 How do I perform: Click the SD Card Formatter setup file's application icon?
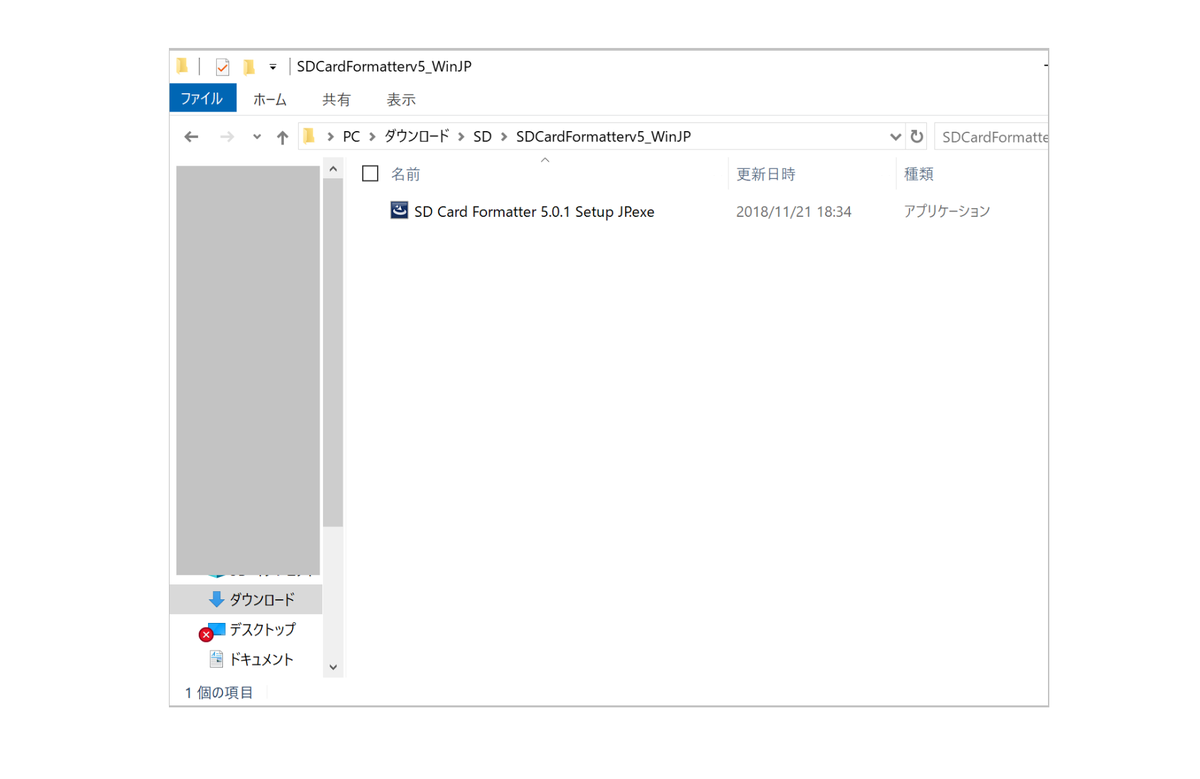click(399, 211)
